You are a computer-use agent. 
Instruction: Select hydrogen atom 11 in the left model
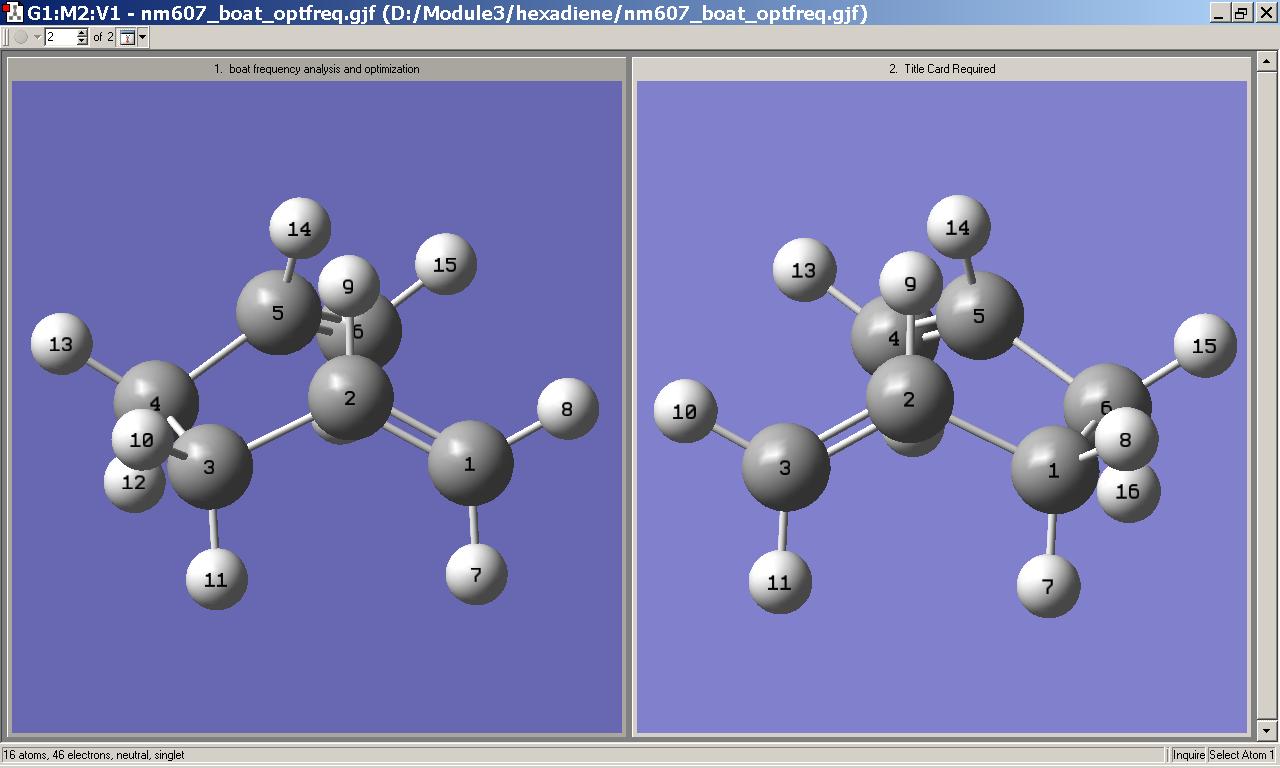point(216,579)
